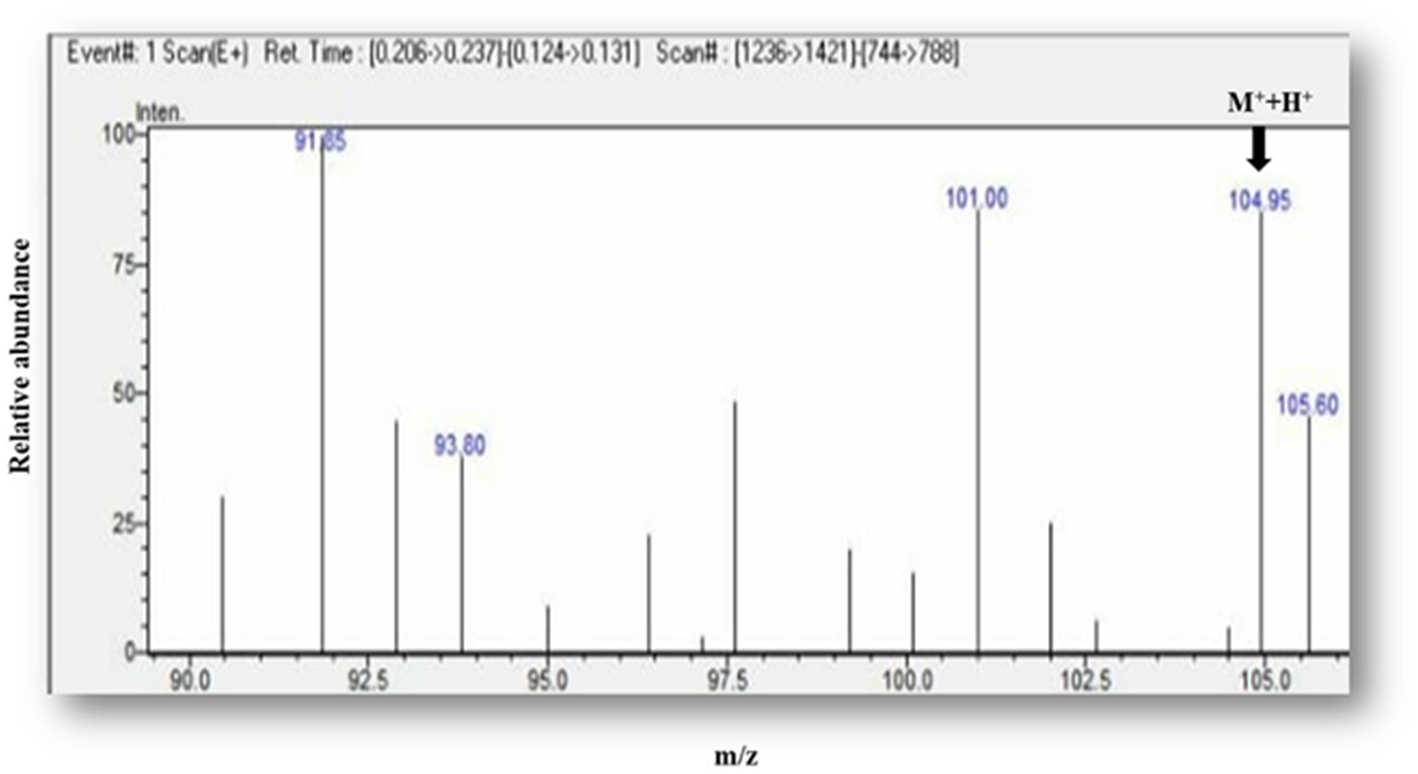Click the Scan# range text in header
The height and width of the screenshot is (774, 1418).
tap(808, 54)
